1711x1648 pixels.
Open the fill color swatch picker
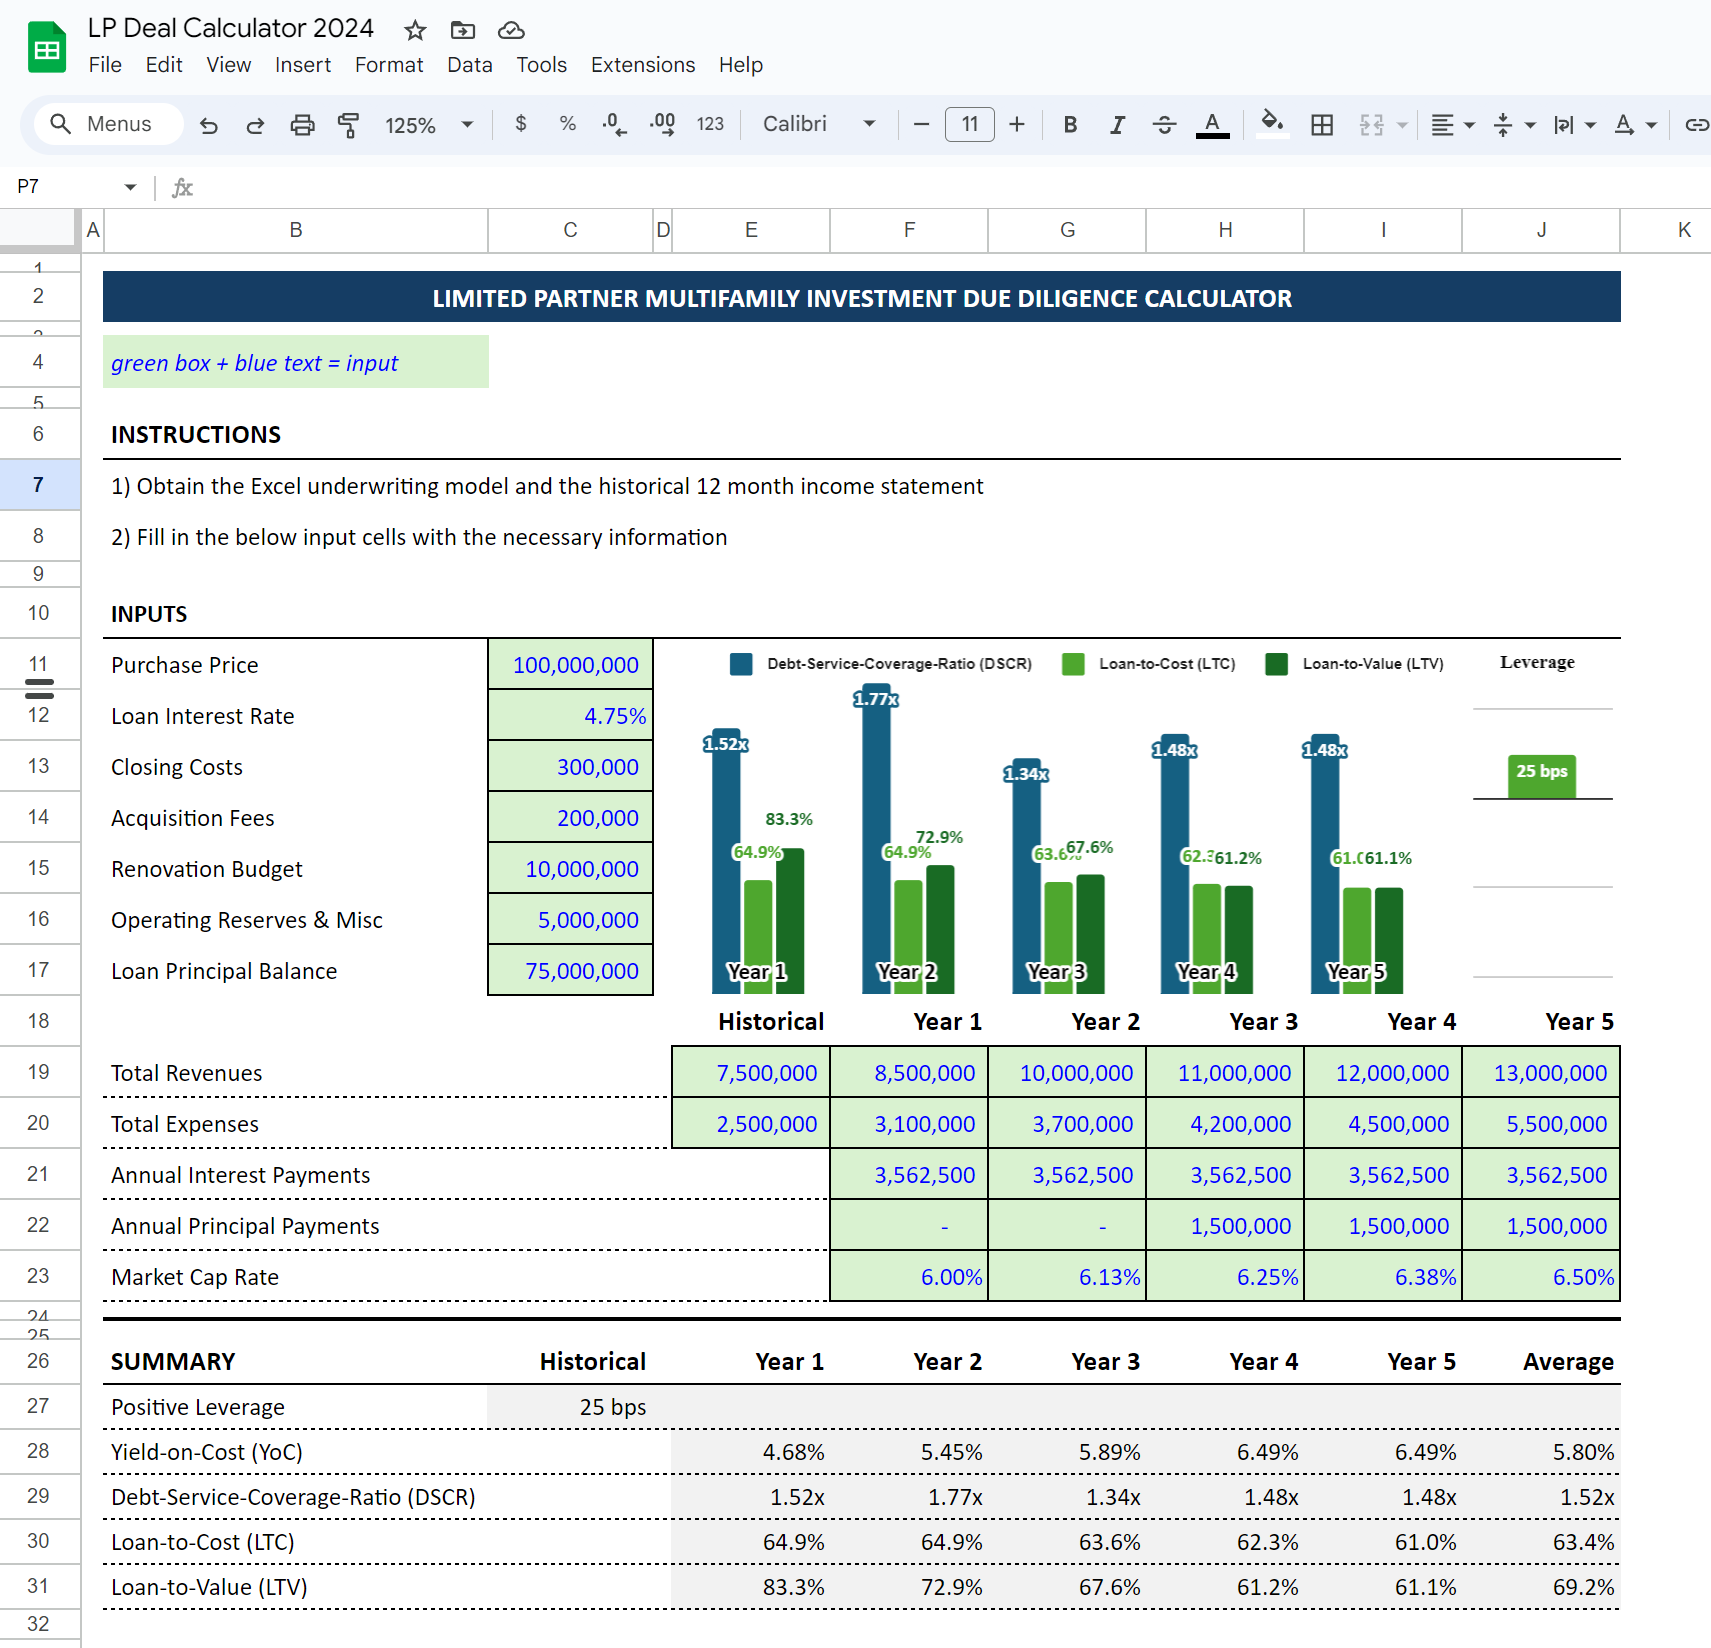point(1271,124)
